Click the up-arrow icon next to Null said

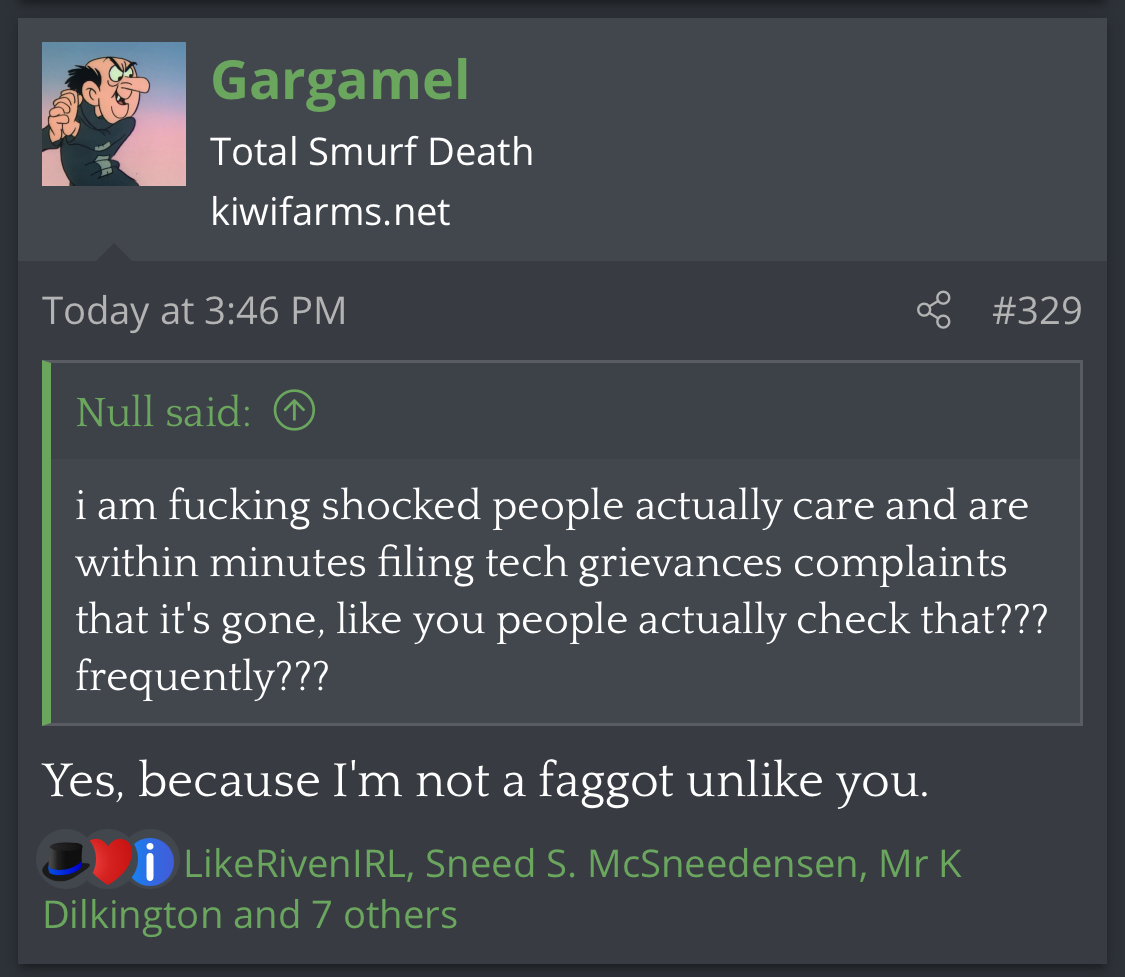294,410
